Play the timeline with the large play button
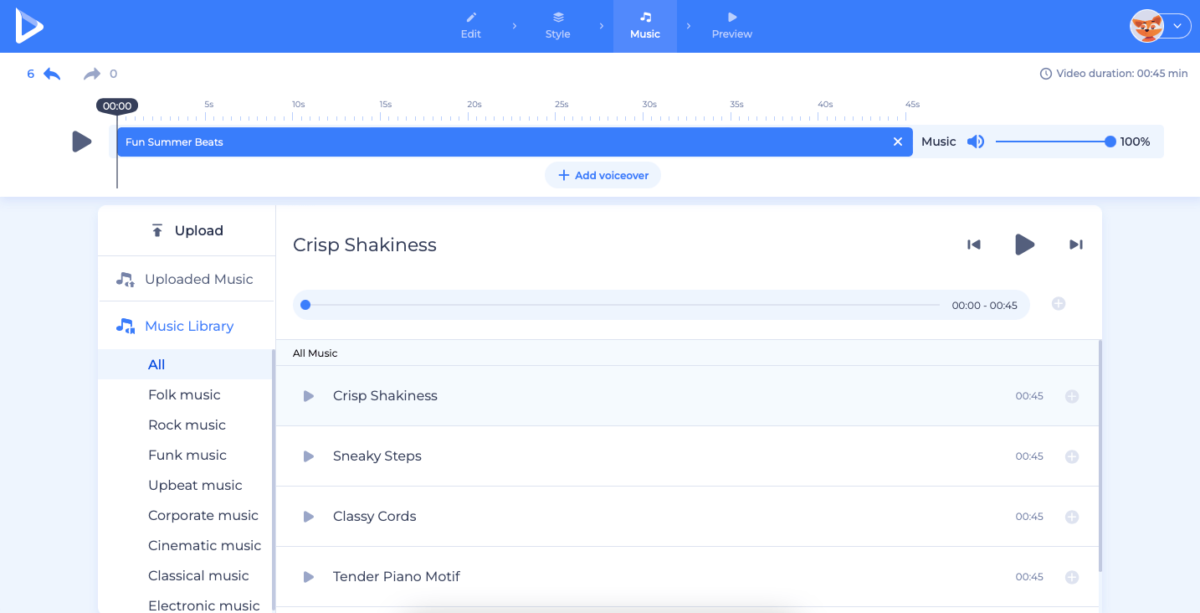This screenshot has height=613, width=1200. click(82, 142)
